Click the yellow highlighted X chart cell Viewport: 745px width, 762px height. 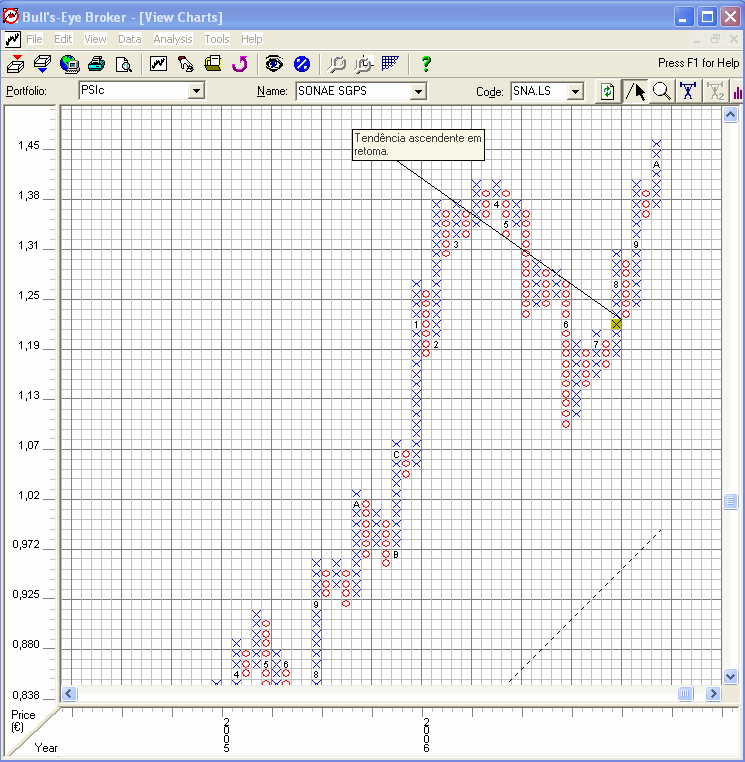(616, 324)
